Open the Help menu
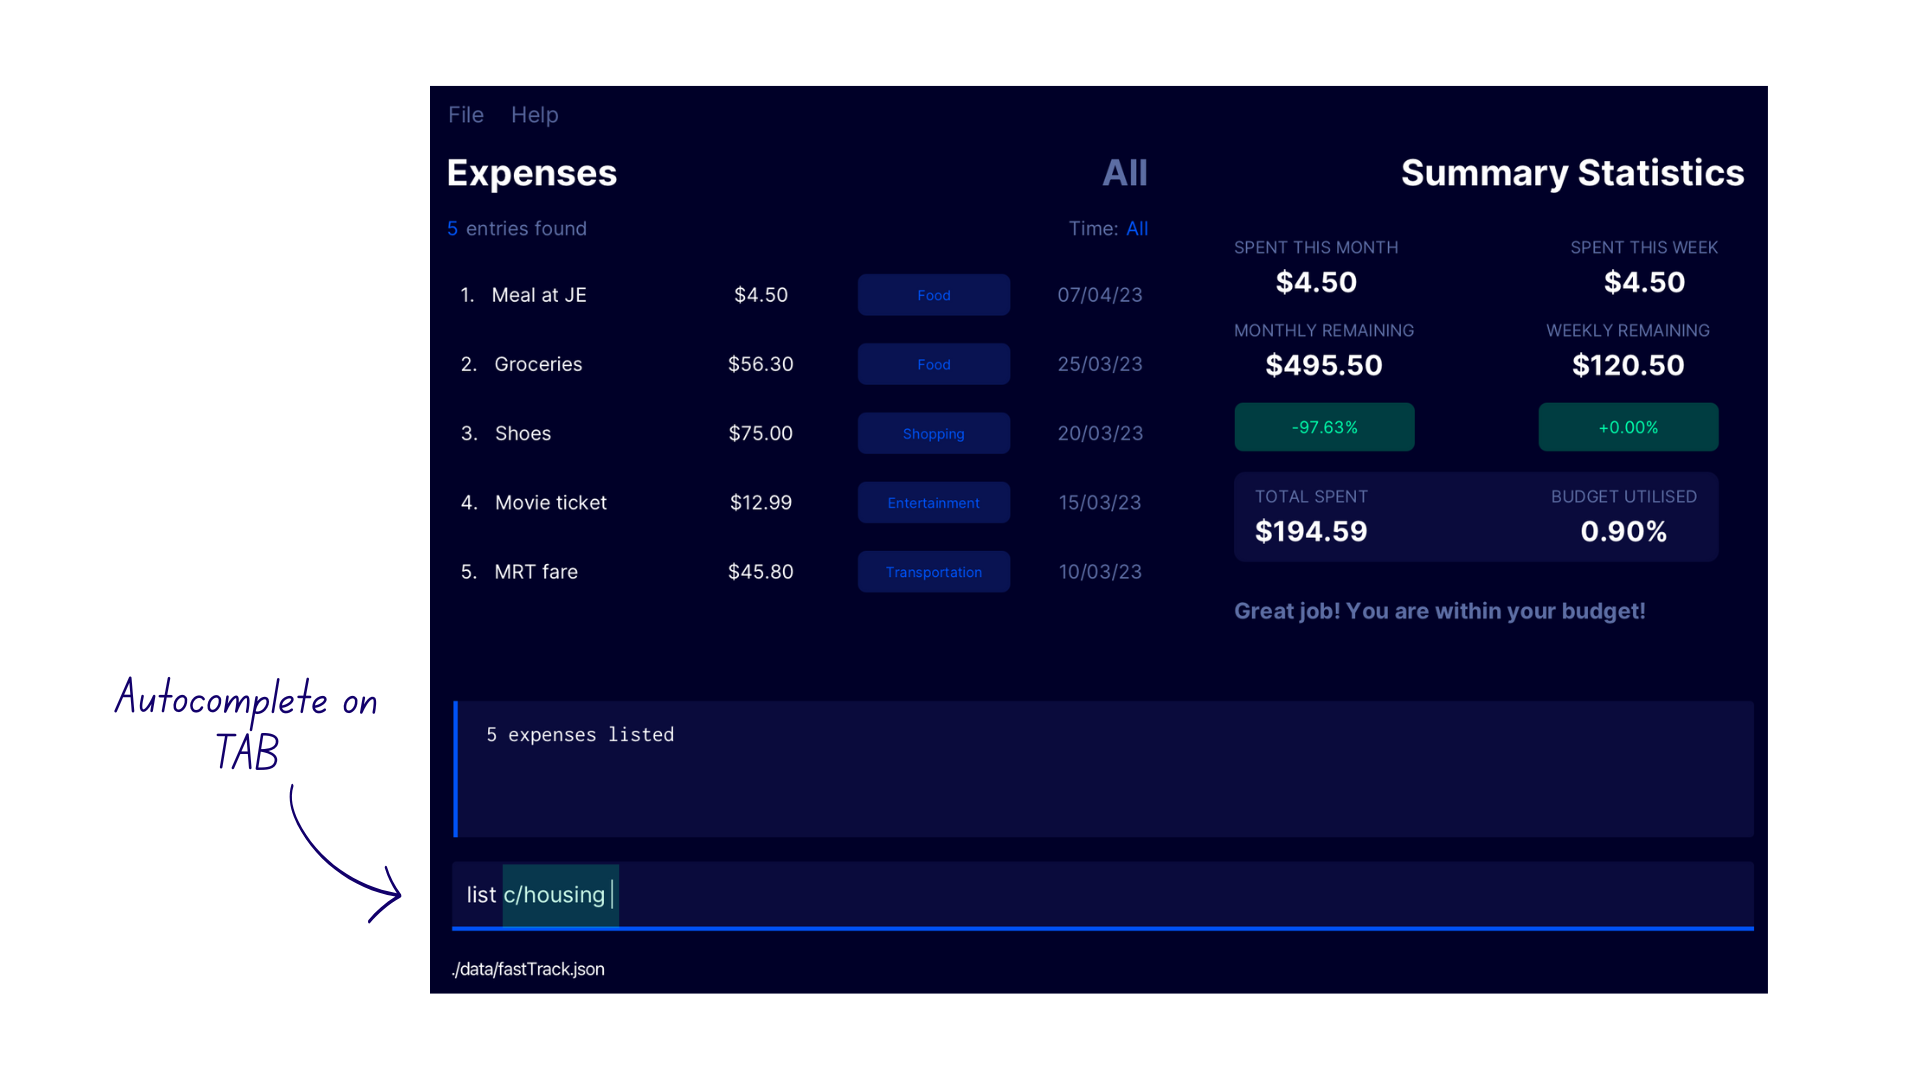The width and height of the screenshot is (1920, 1080). (x=534, y=115)
